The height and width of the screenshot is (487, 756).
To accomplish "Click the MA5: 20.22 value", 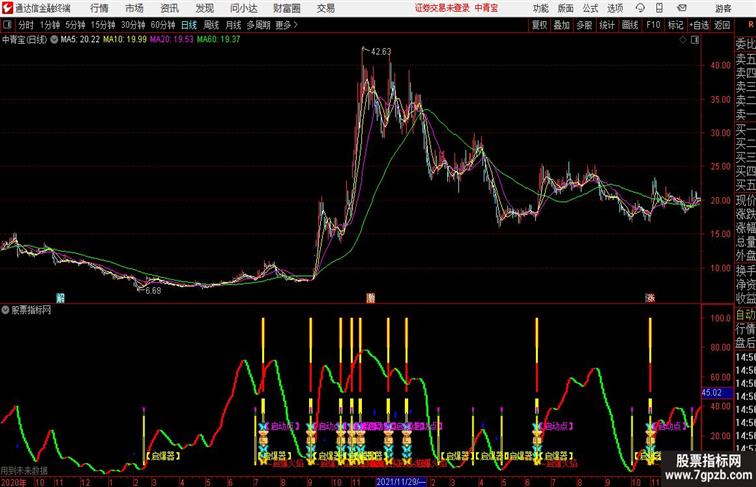I will [80, 40].
